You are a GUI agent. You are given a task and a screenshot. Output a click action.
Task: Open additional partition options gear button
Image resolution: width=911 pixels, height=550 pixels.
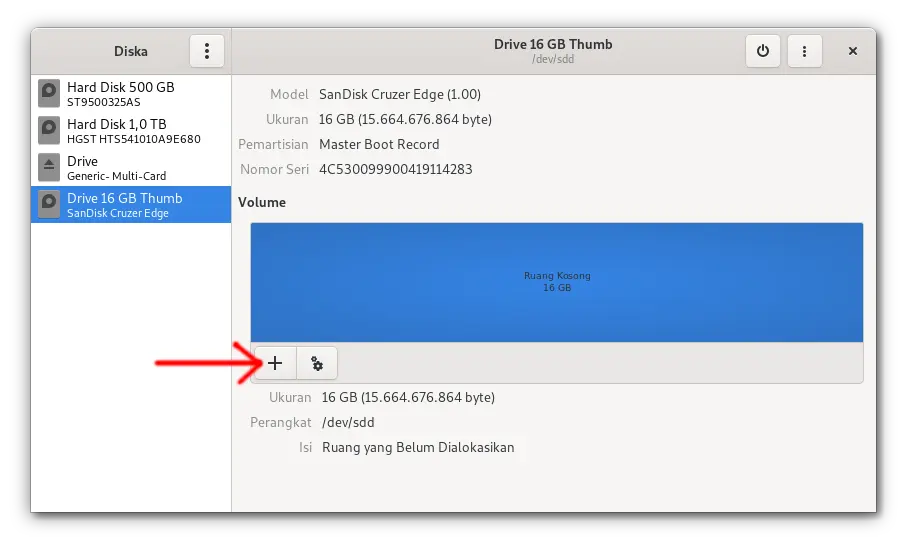click(317, 363)
